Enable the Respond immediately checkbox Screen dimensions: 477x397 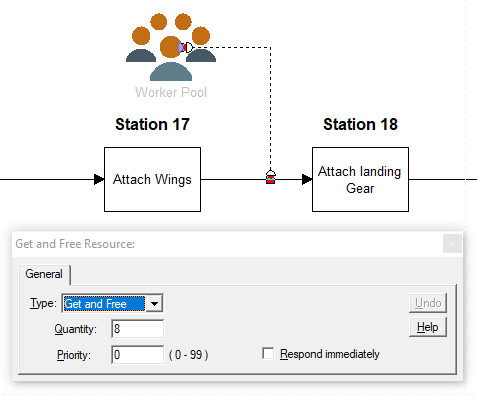pyautogui.click(x=268, y=354)
